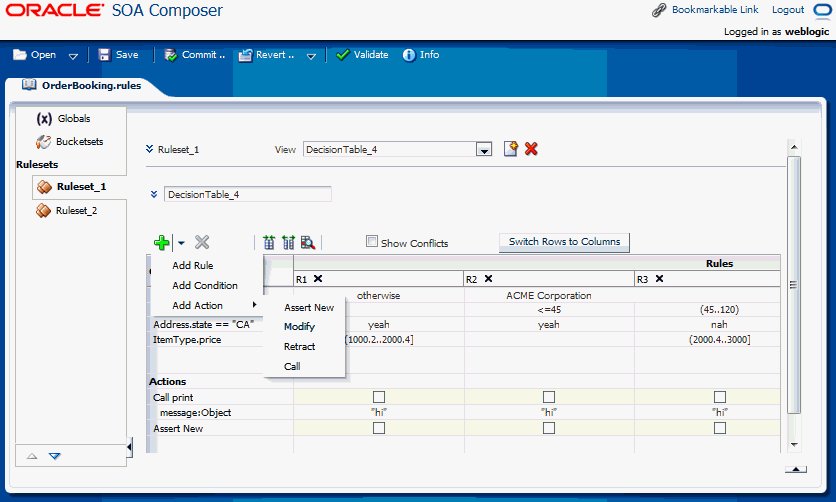This screenshot has width=836, height=502.
Task: Click the Bucketsets label in sidebar
Action: click(79, 142)
